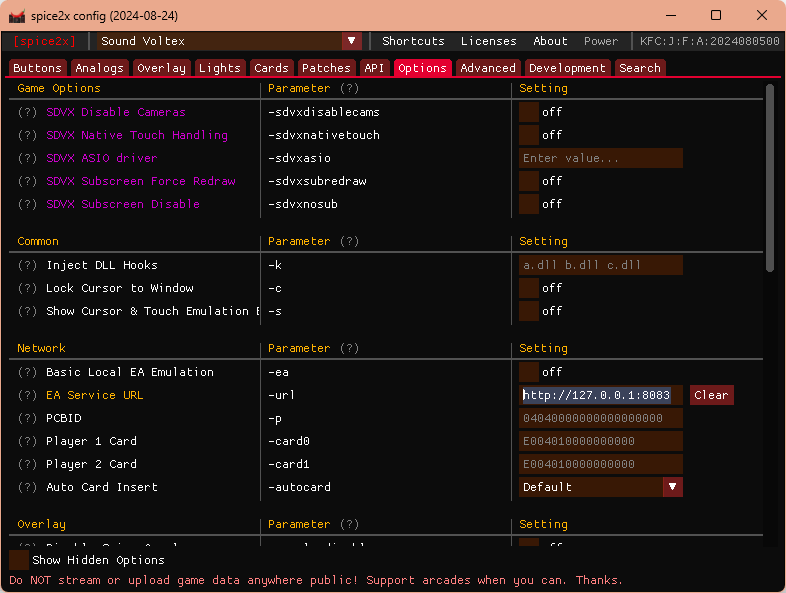
Task: Click help (?) icon beside Auto Card Insert
Action: pos(27,487)
